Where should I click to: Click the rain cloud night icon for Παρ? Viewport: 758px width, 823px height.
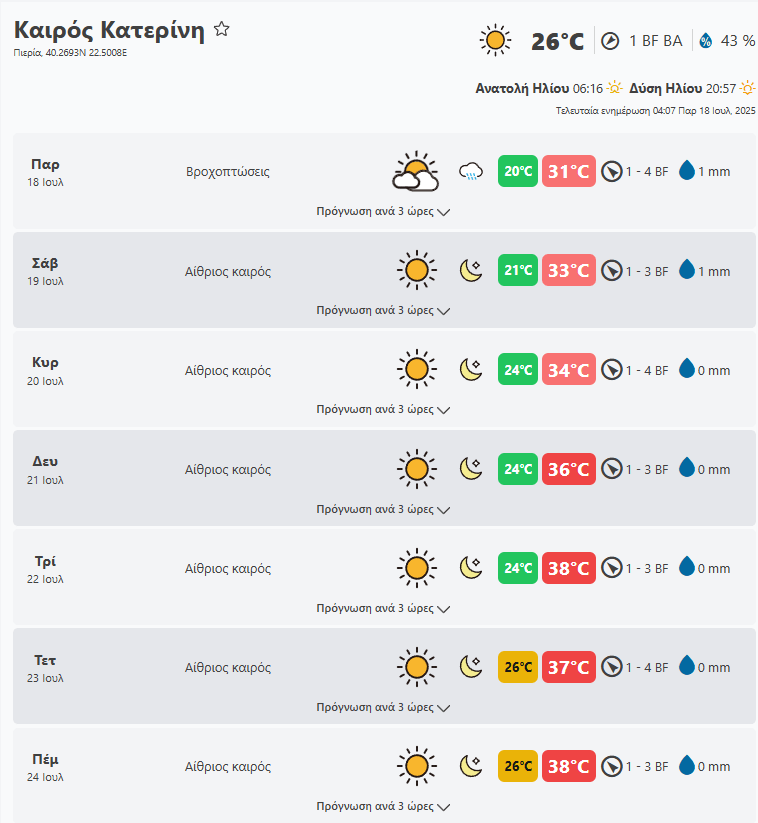coord(470,172)
